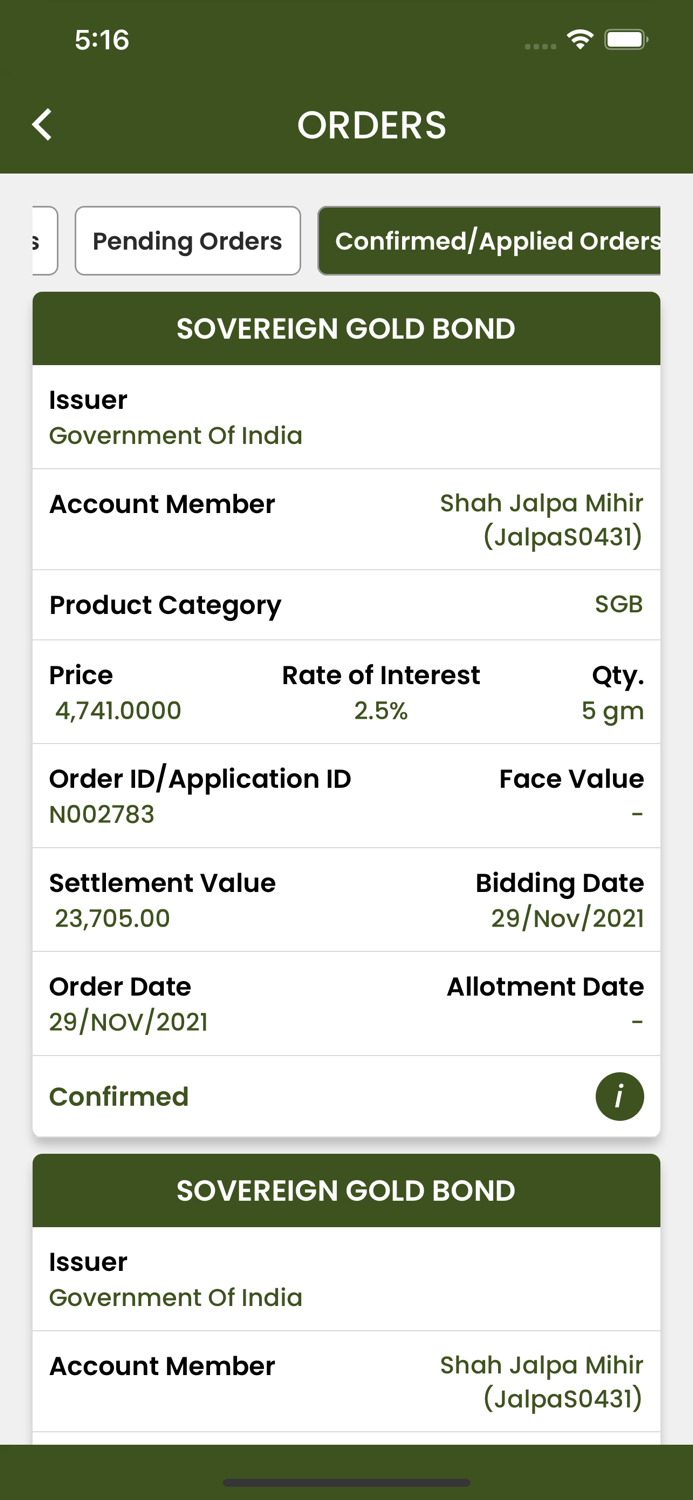This screenshot has height=1500, width=693.
Task: Tap the home indicator bar
Action: pos(346,1482)
